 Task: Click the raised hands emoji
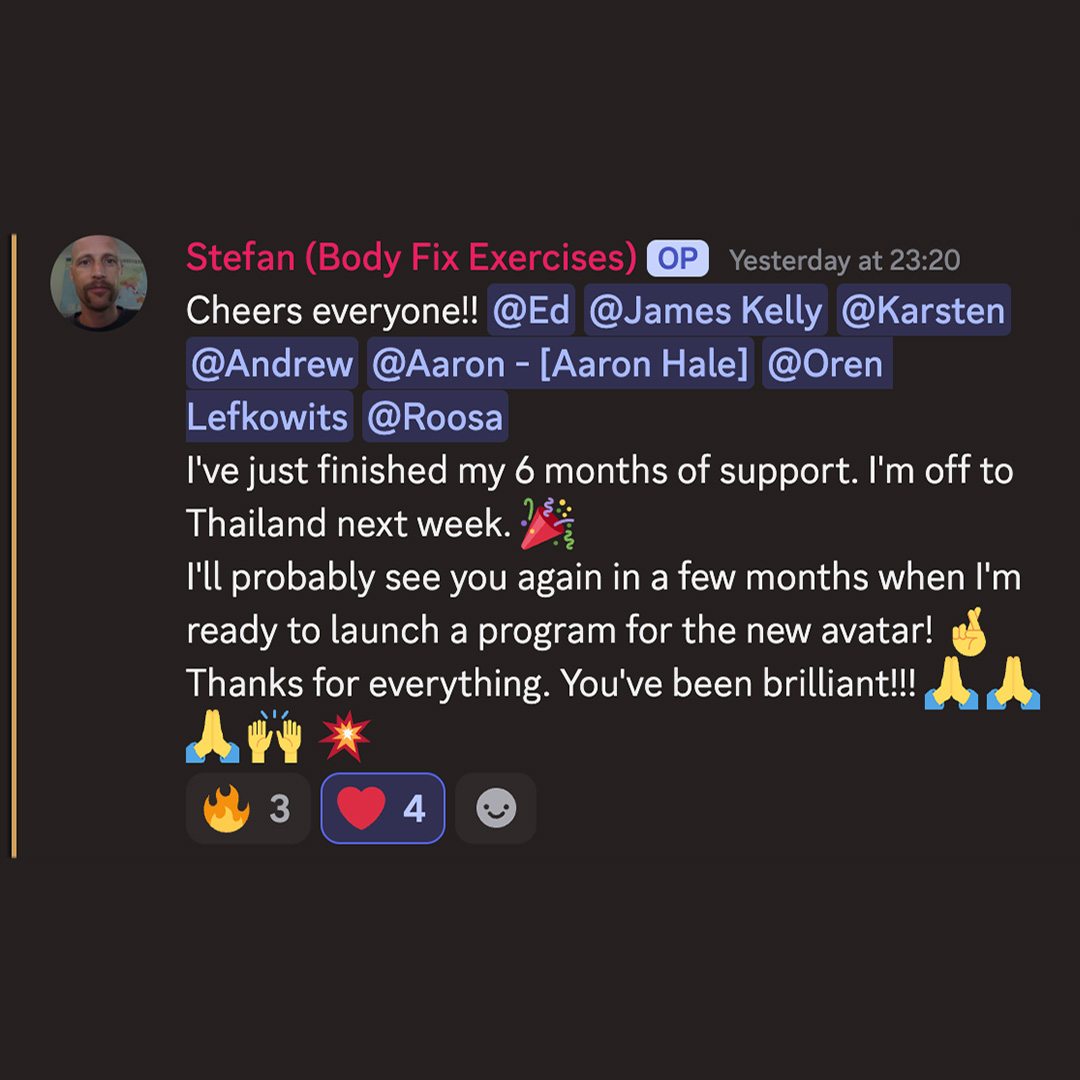coord(275,736)
